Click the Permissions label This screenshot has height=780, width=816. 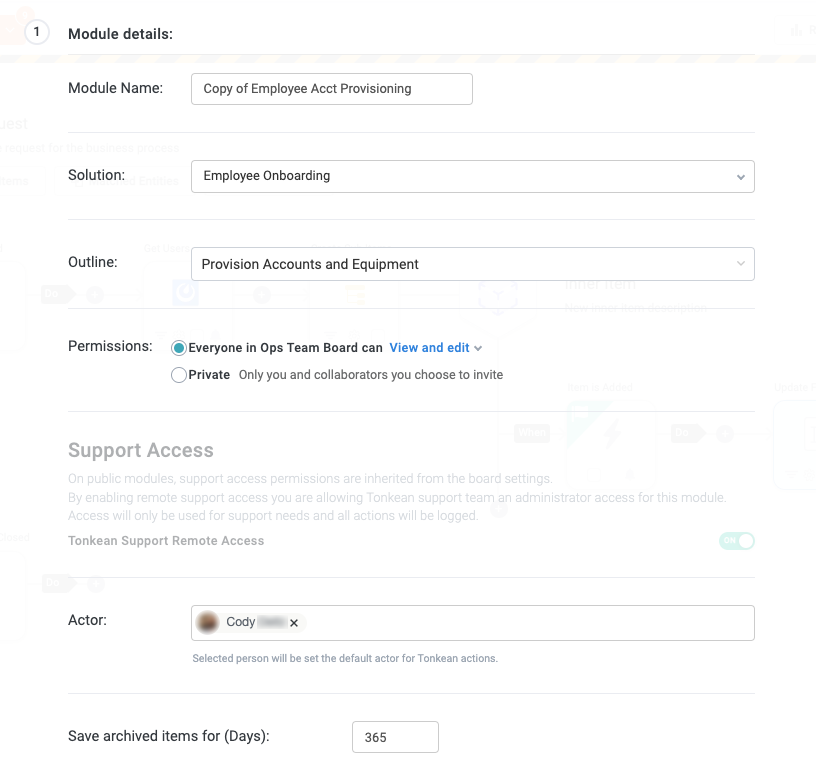point(110,346)
